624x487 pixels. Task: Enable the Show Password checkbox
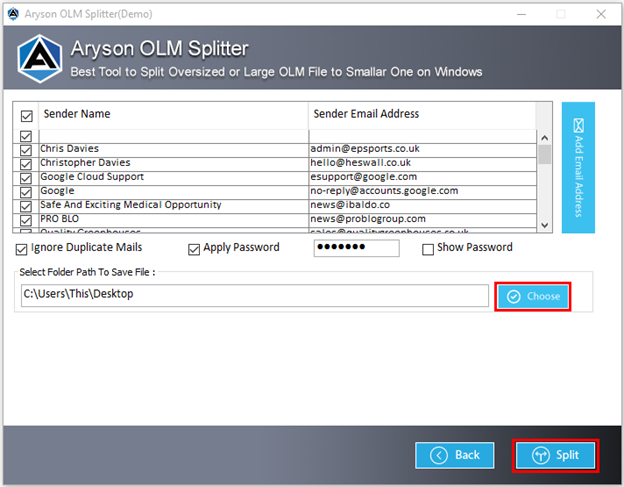point(428,249)
